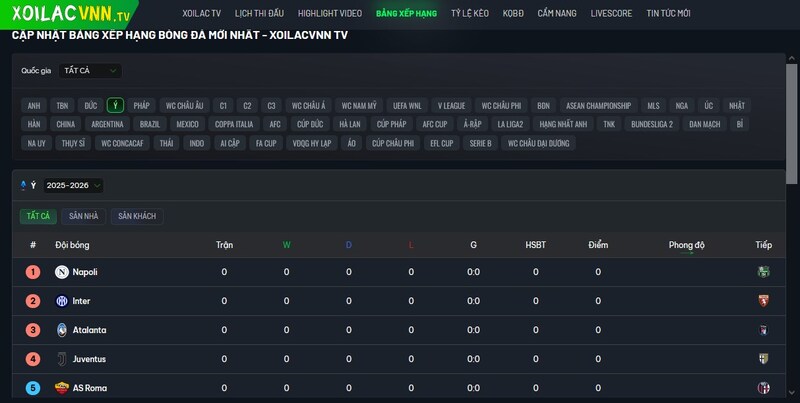Click the Atalanta club crest
800x403 pixels.
pos(62,330)
